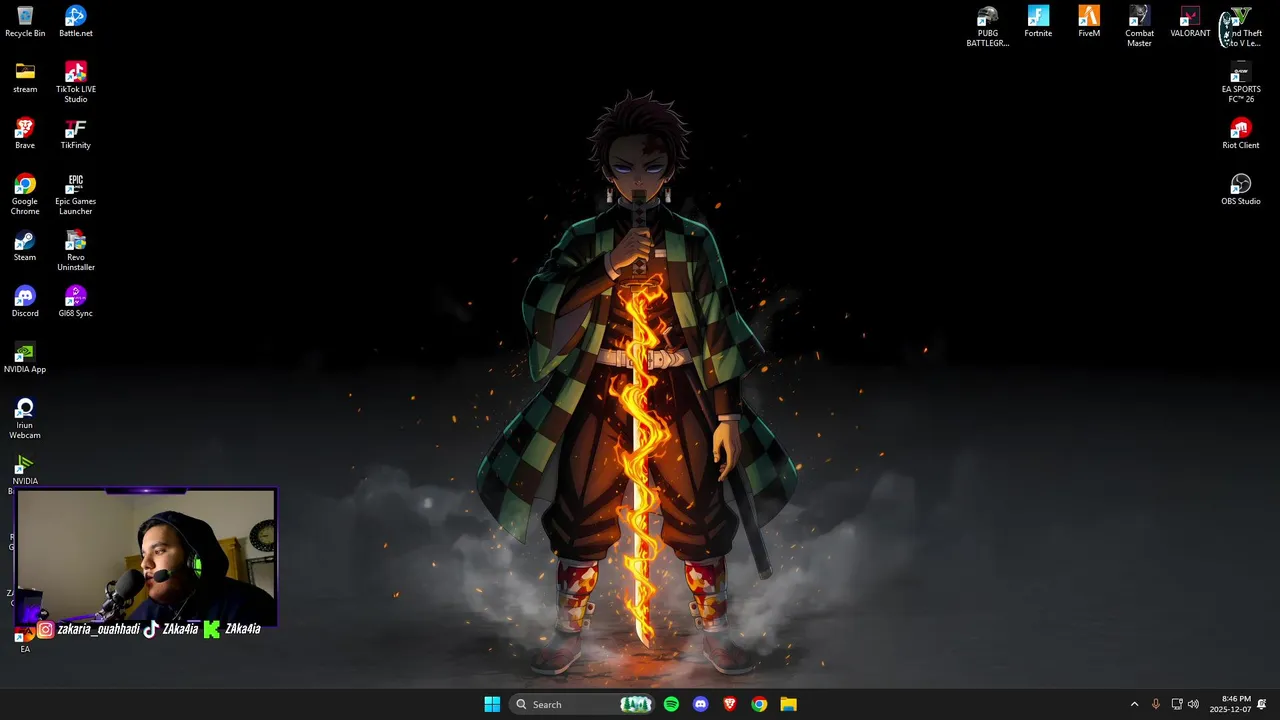Select the EA SPORTS FC 26 shortcut

1241,82
